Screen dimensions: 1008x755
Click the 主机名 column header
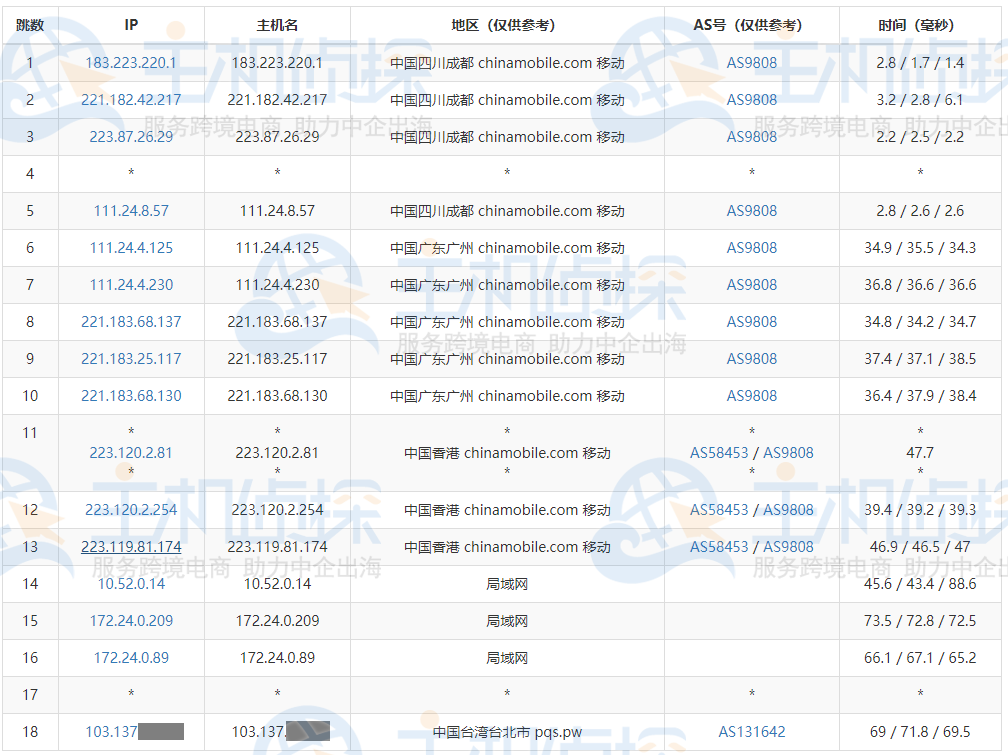tap(277, 25)
